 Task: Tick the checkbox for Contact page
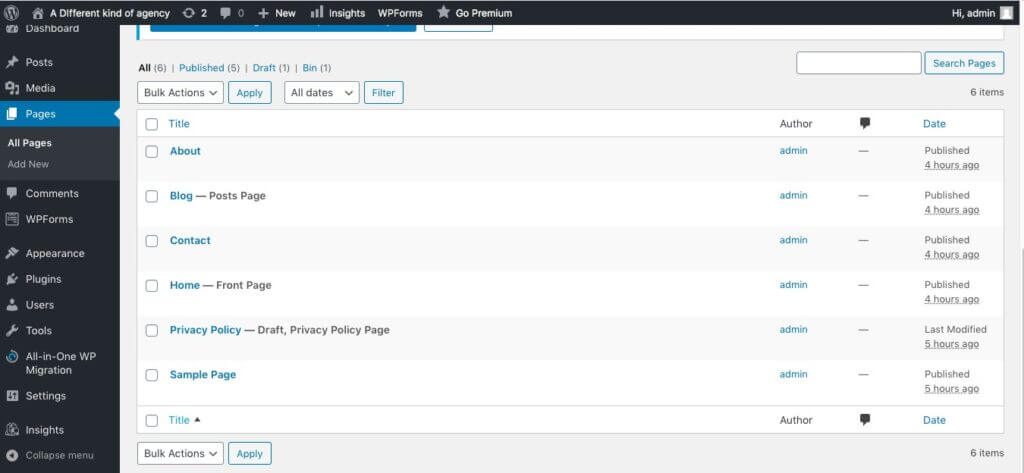(152, 241)
